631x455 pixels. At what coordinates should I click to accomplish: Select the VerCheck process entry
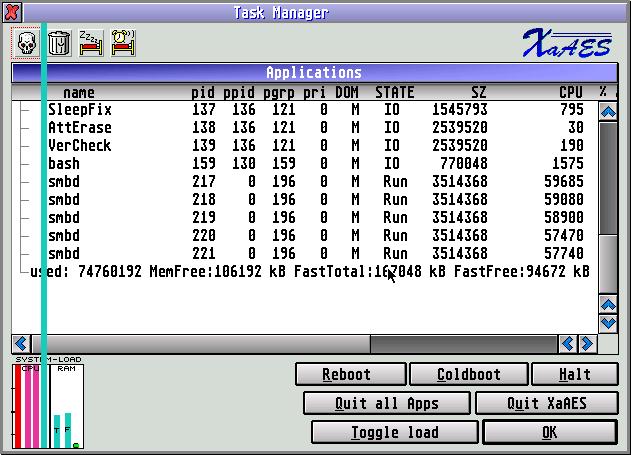click(80, 146)
